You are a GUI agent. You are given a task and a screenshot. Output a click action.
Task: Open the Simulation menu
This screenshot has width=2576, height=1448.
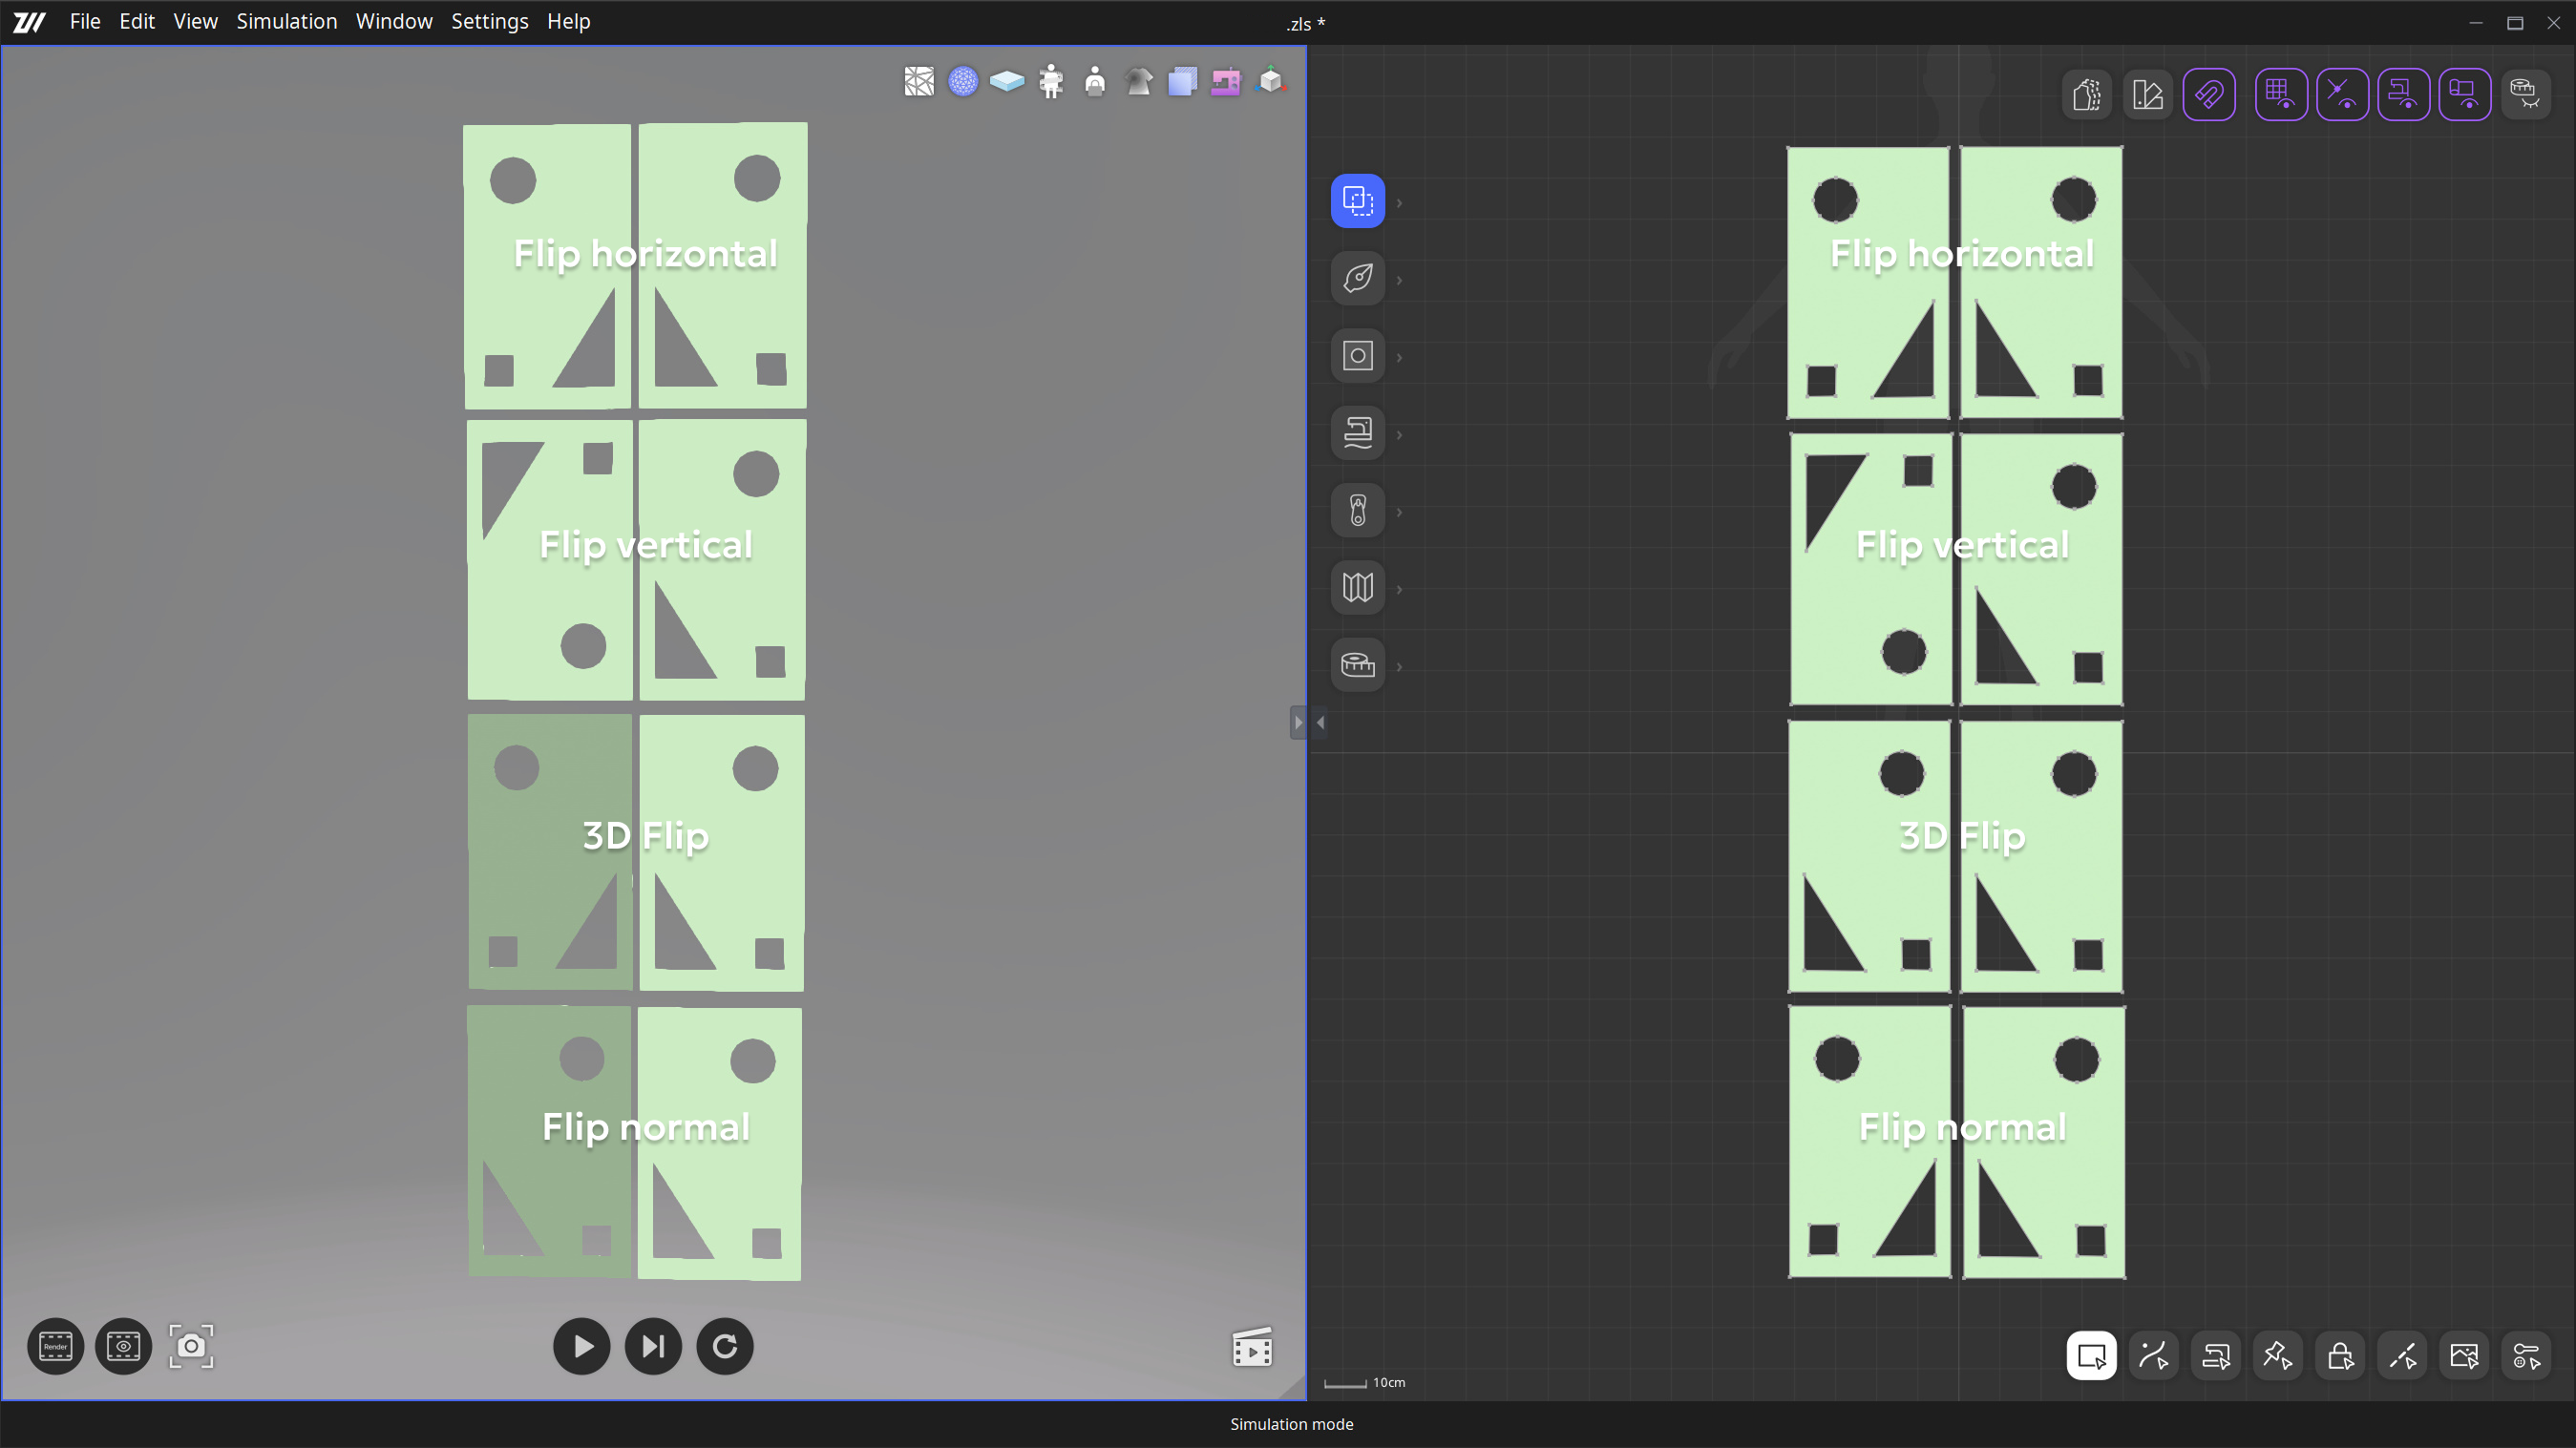point(286,21)
